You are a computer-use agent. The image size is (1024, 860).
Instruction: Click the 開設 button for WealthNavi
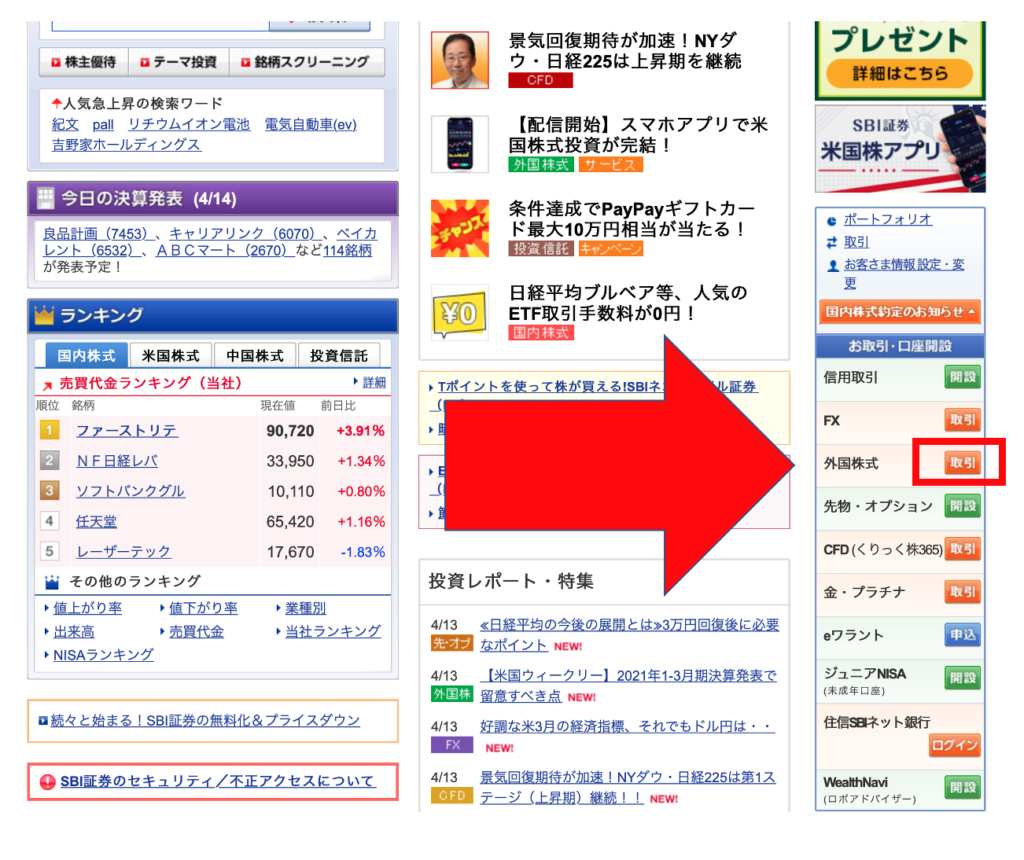pos(963,787)
